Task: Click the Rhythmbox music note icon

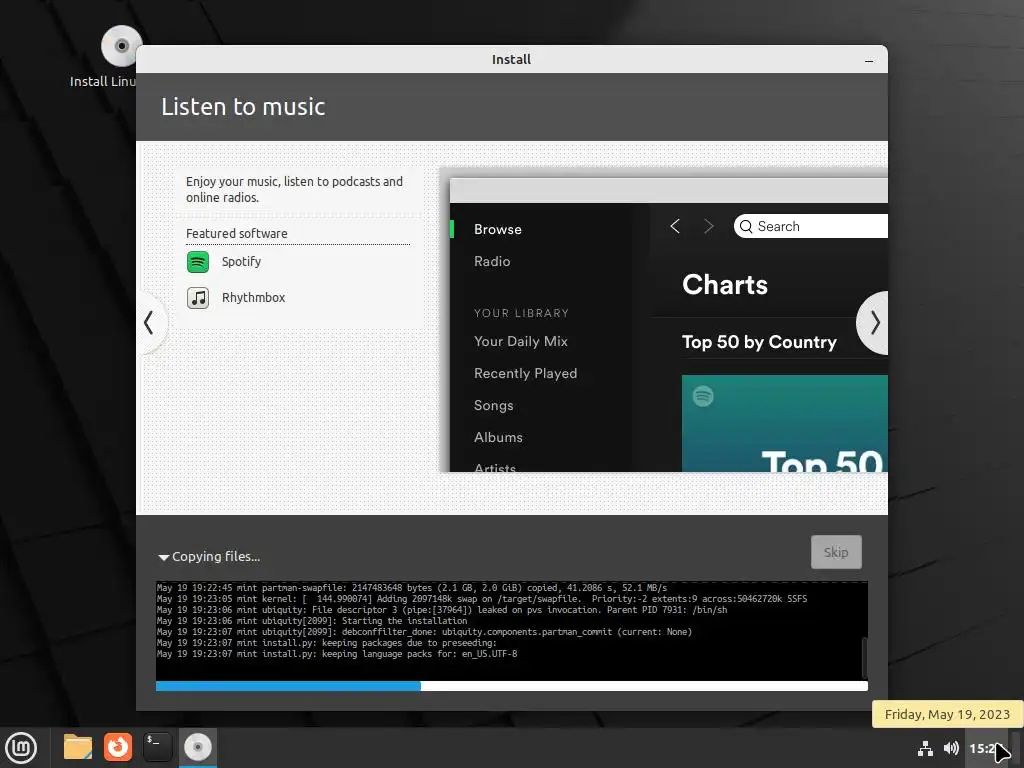Action: (198, 298)
